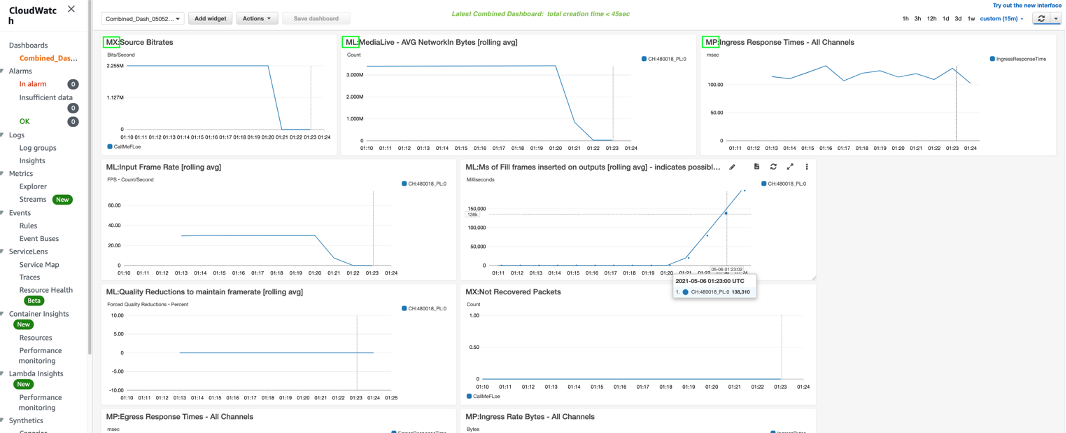Select the 12h time range
1066x433 pixels.
tap(932, 18)
